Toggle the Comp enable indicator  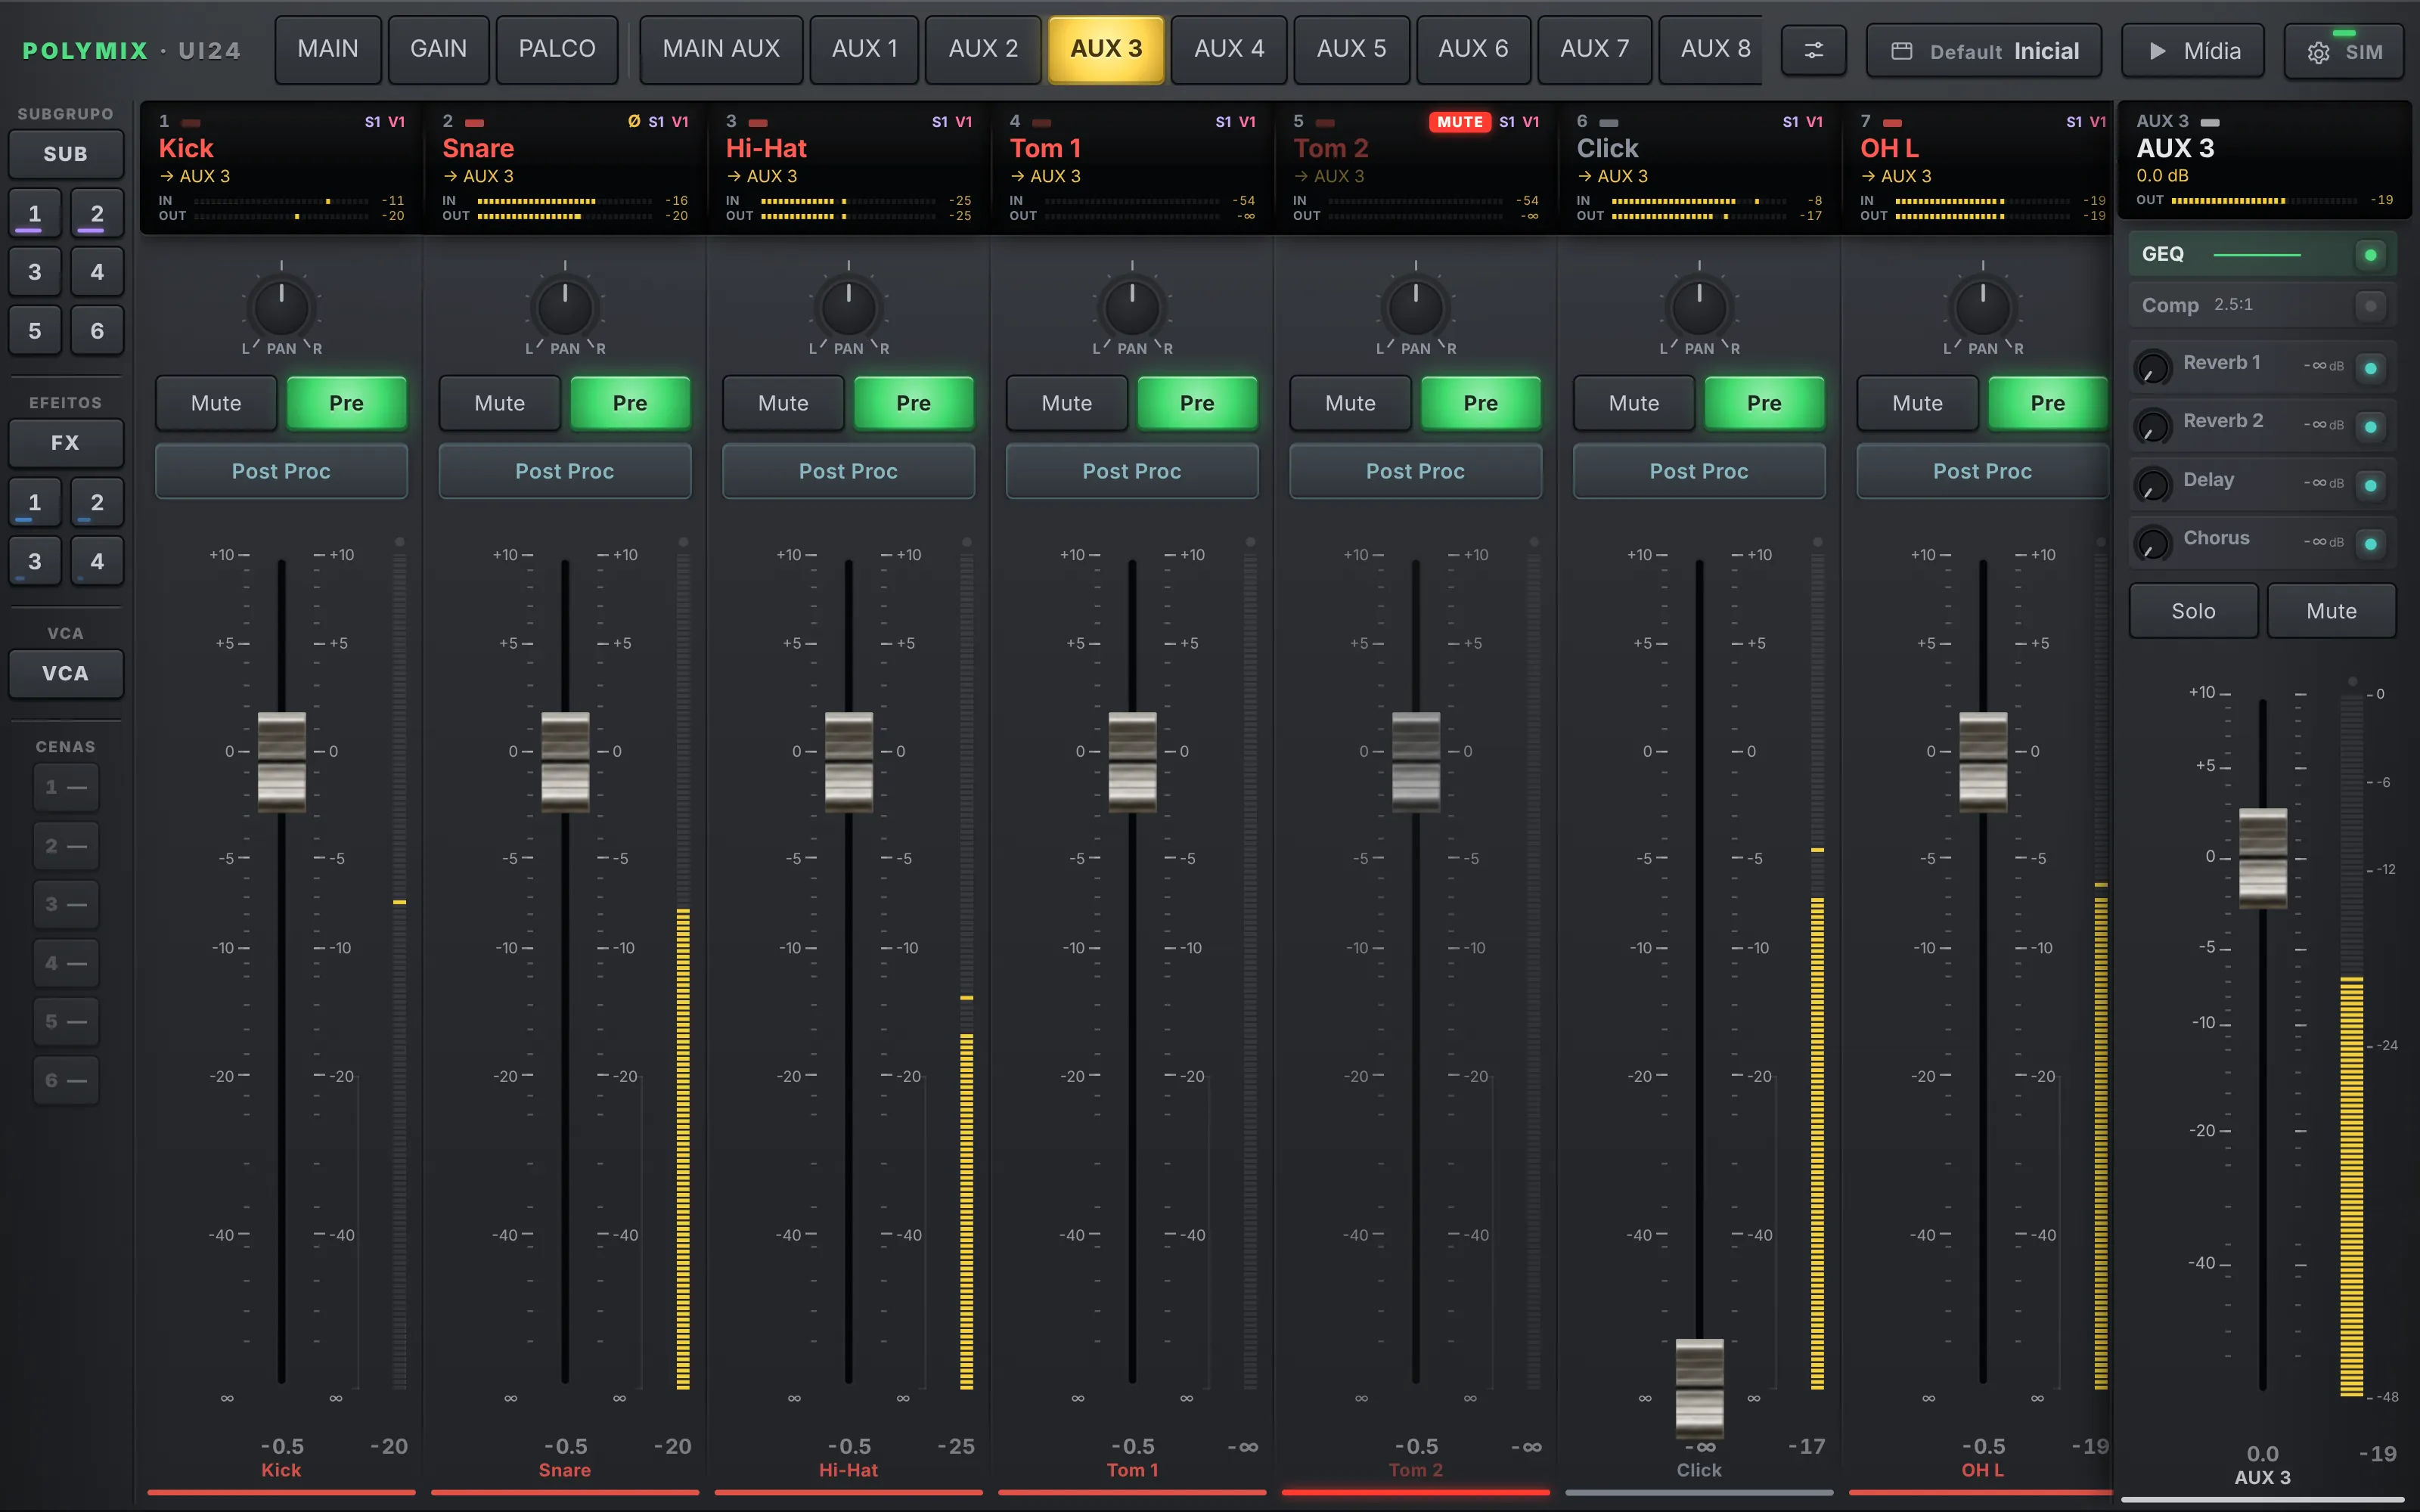point(2370,305)
